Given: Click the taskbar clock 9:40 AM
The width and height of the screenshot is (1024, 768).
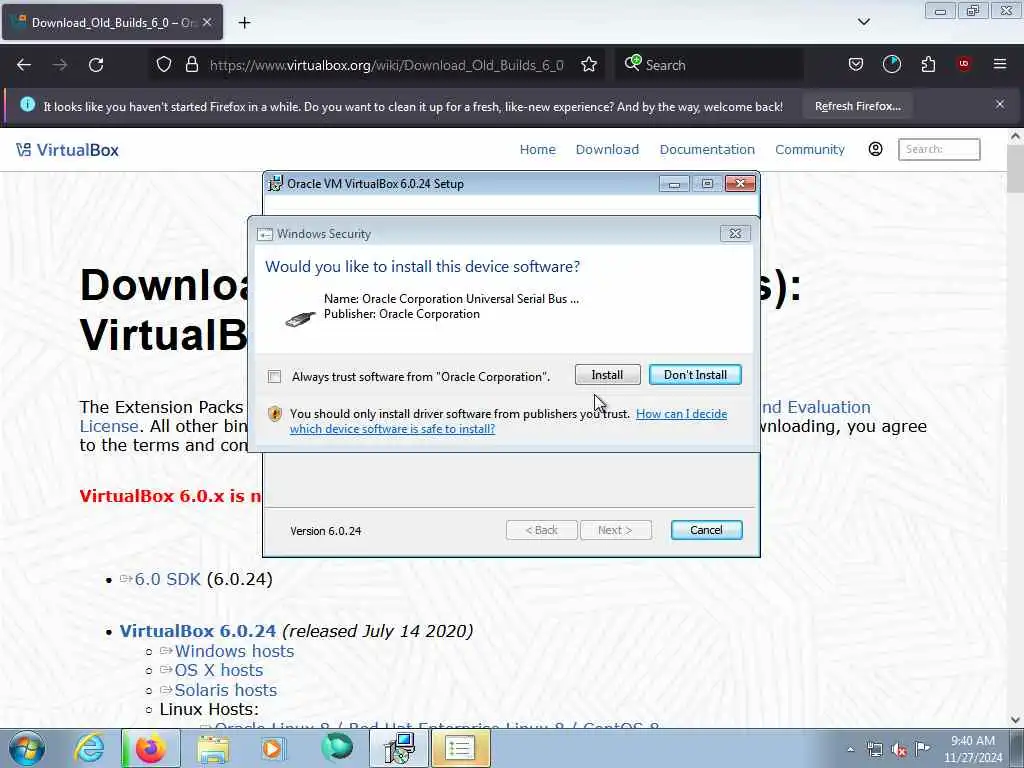Looking at the screenshot, I should pos(972,741).
